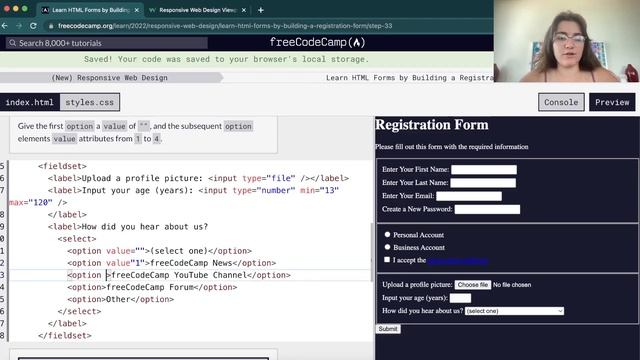Image resolution: width=640 pixels, height=360 pixels.
Task: Open the (New) Responsive Web Design breadcrumb
Action: [109, 78]
